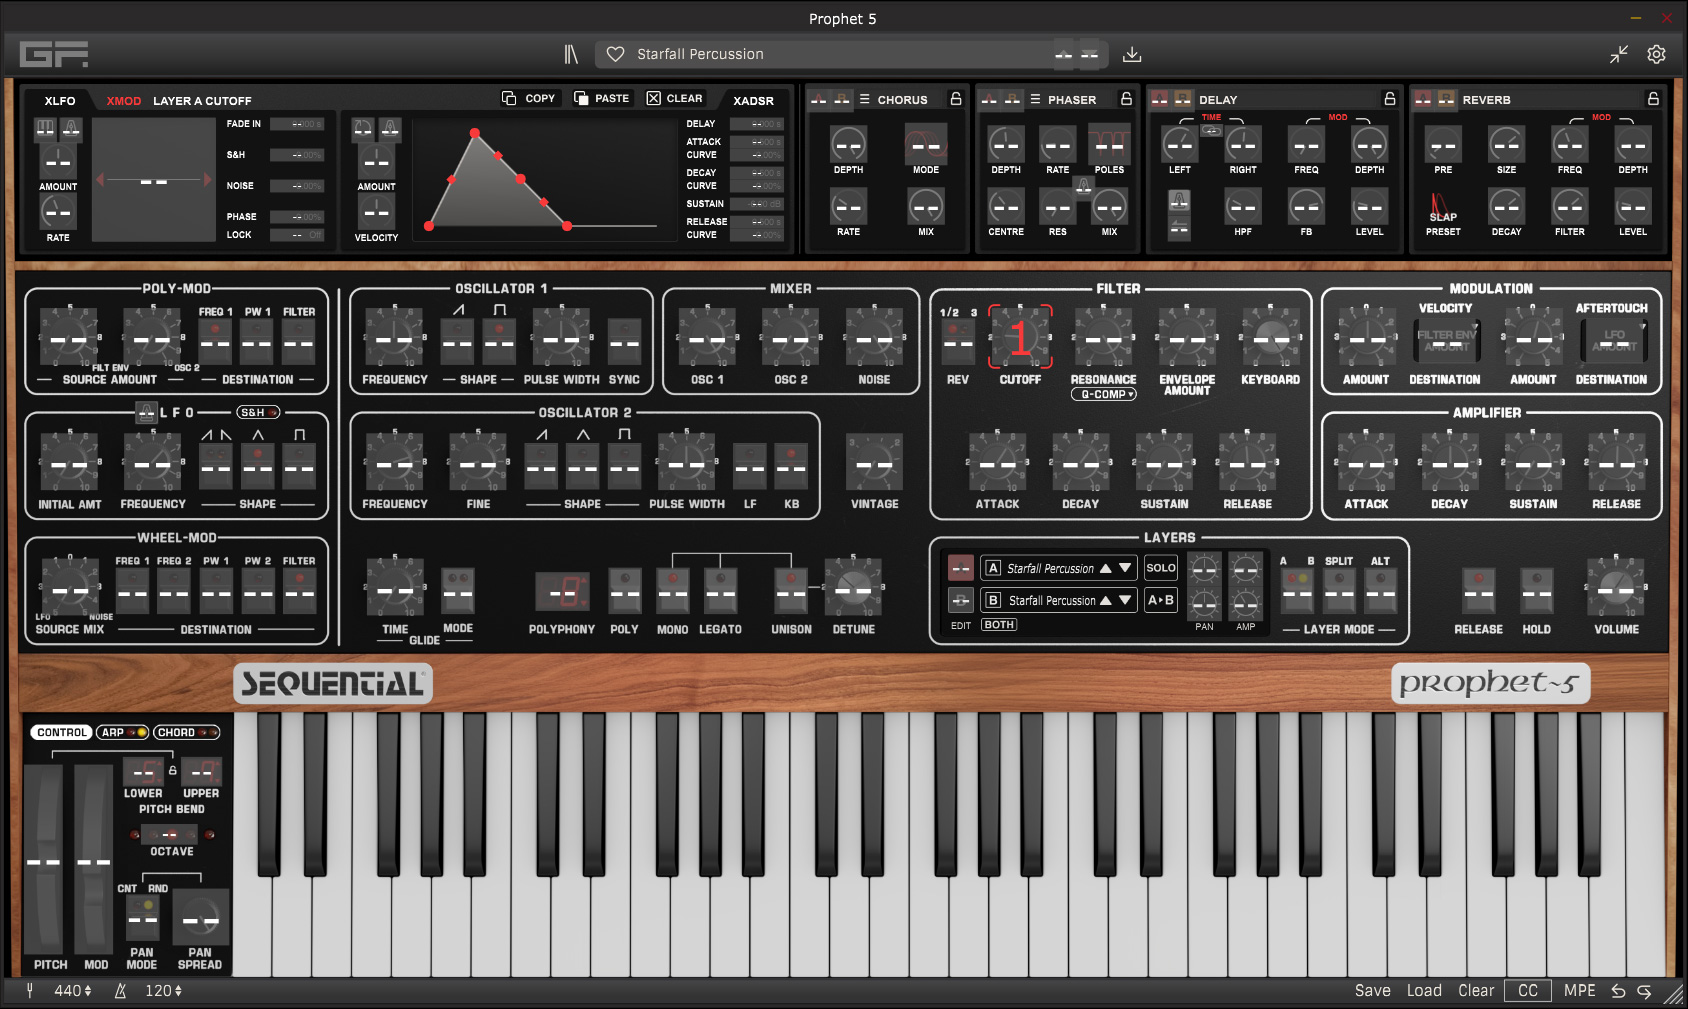Viewport: 1688px width, 1009px height.
Task: Switch to the XMOD tab
Action: click(x=124, y=101)
